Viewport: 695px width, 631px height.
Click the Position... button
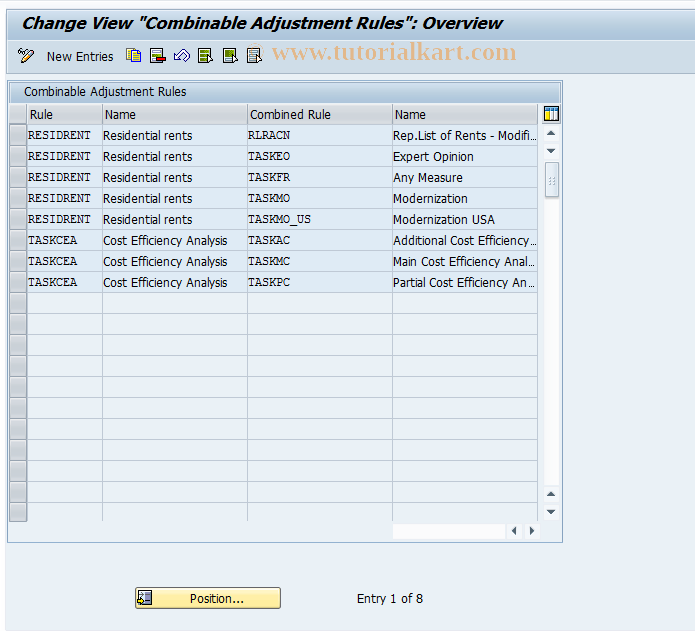208,598
